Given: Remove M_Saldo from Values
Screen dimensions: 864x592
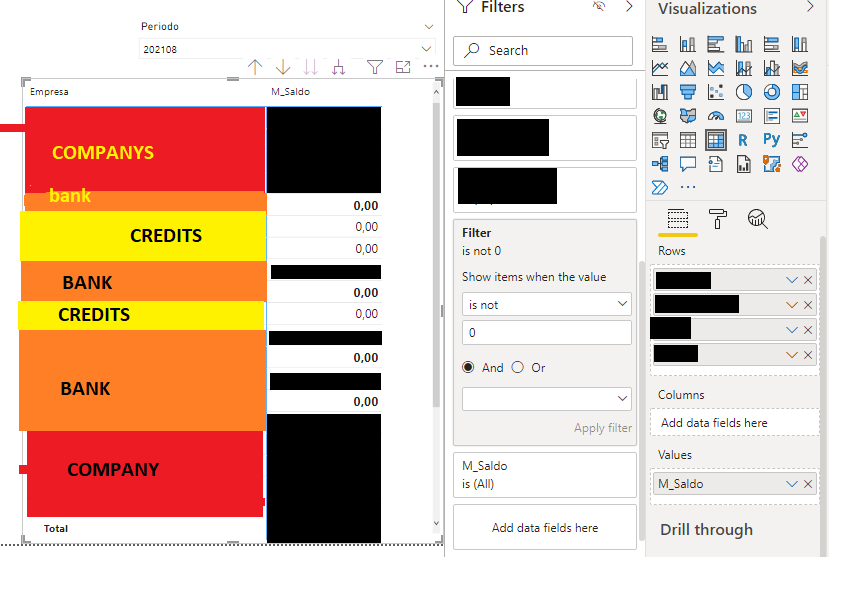Looking at the screenshot, I should (x=808, y=483).
